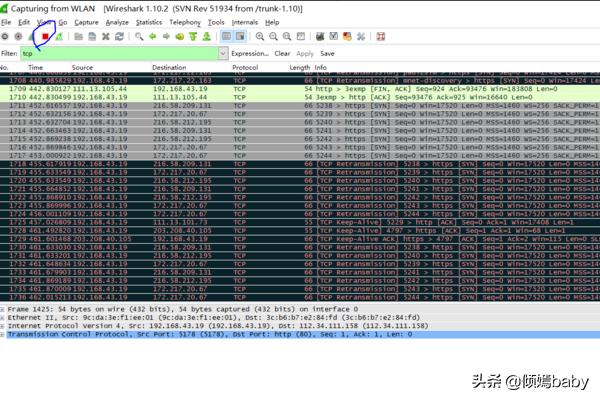Edit capture filters icon

[x=320, y=37]
